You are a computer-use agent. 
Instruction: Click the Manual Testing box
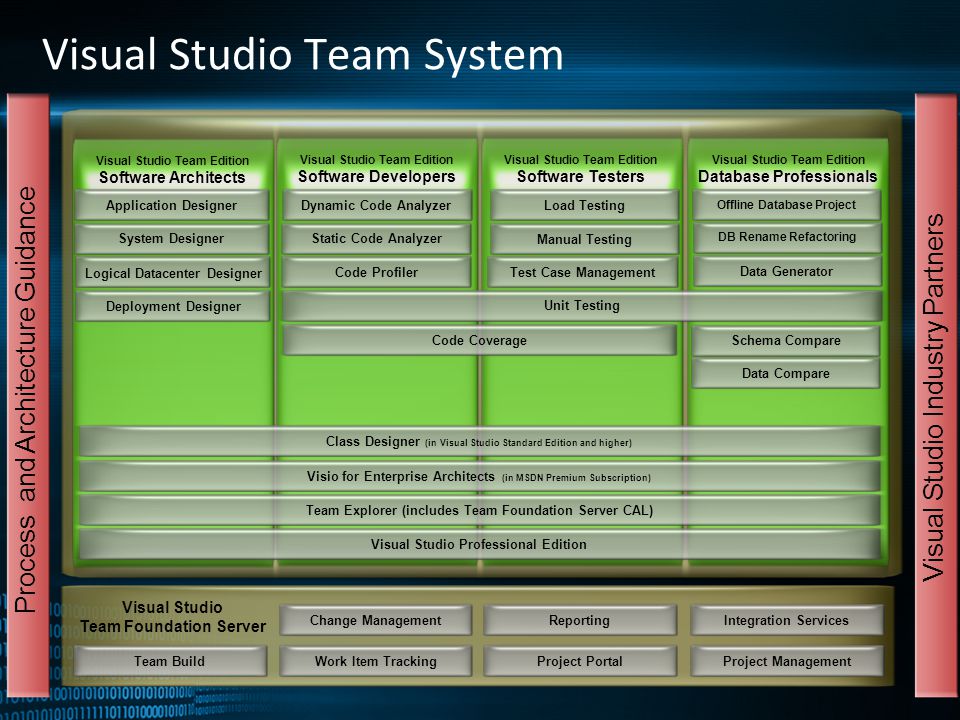coord(584,239)
